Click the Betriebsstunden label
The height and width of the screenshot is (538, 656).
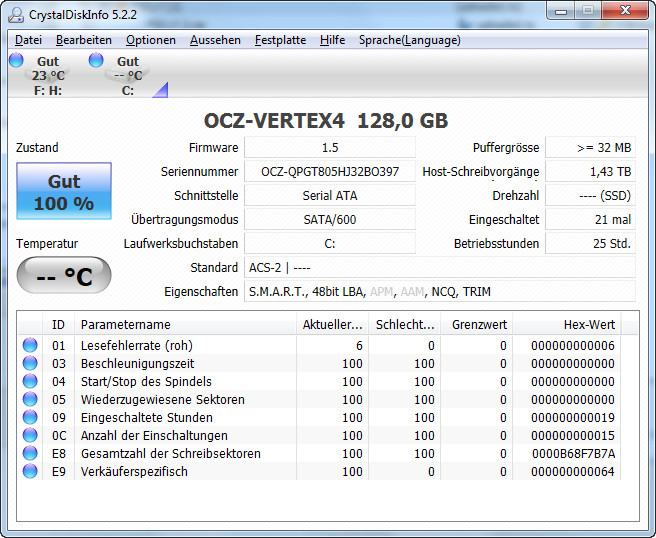pyautogui.click(x=496, y=243)
